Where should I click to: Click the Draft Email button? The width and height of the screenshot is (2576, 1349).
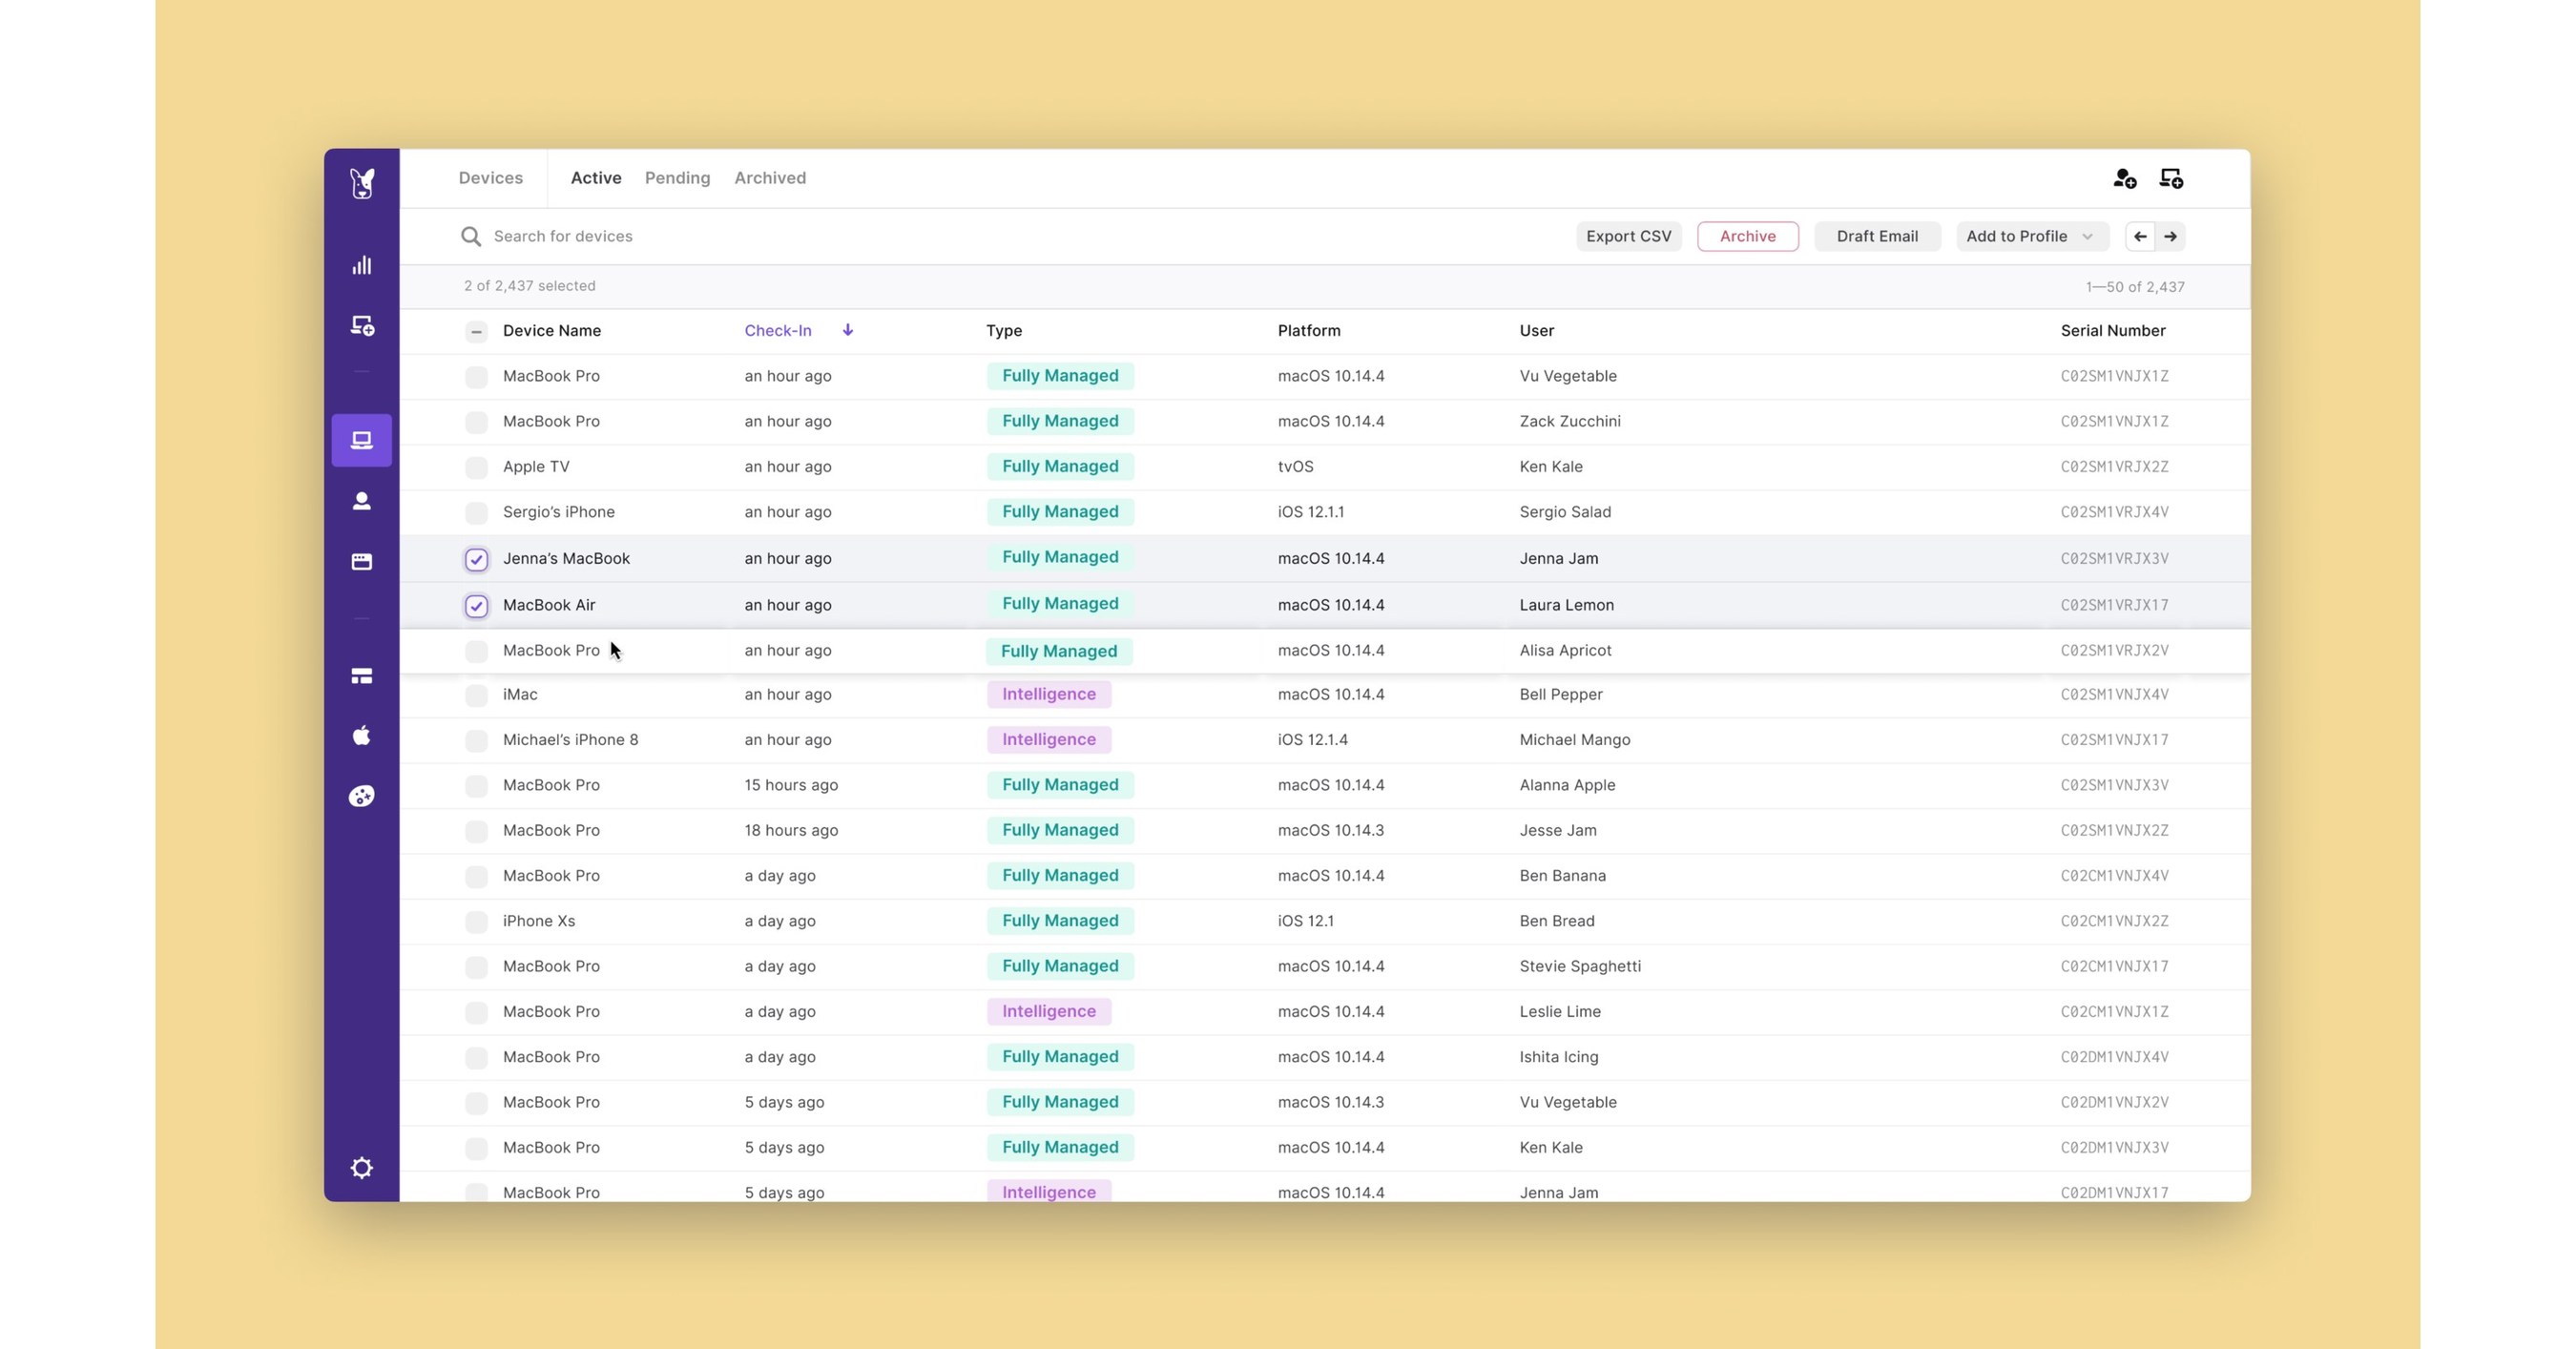(1877, 236)
